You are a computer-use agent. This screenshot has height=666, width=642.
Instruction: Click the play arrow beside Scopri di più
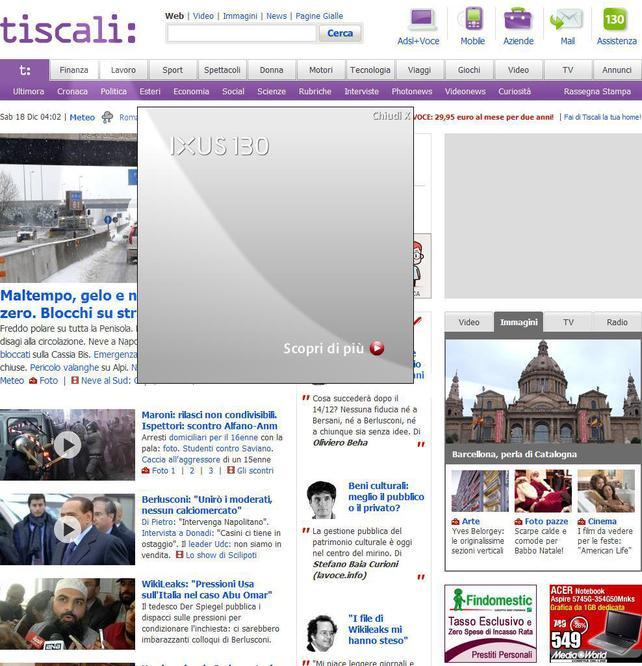pyautogui.click(x=377, y=348)
